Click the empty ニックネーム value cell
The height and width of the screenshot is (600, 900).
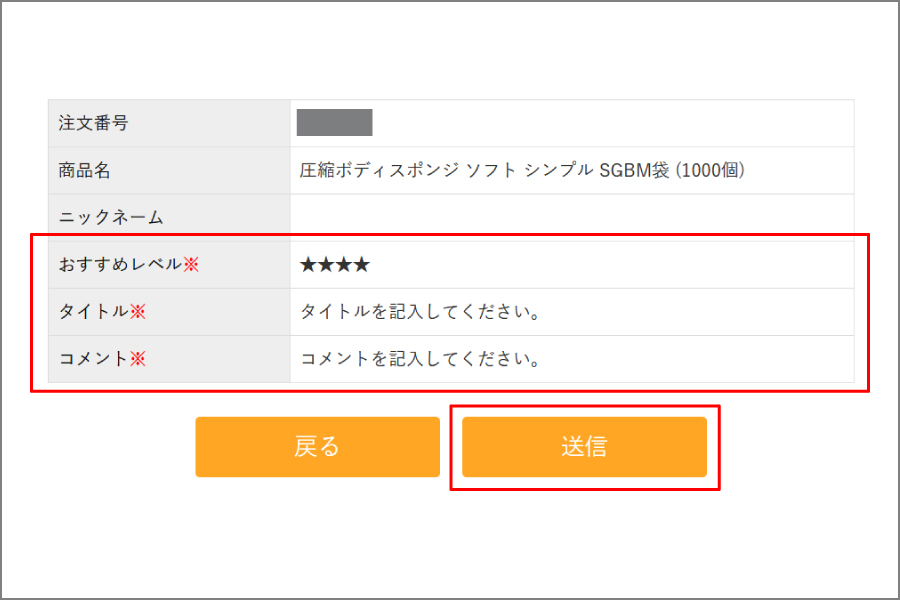tap(572, 217)
